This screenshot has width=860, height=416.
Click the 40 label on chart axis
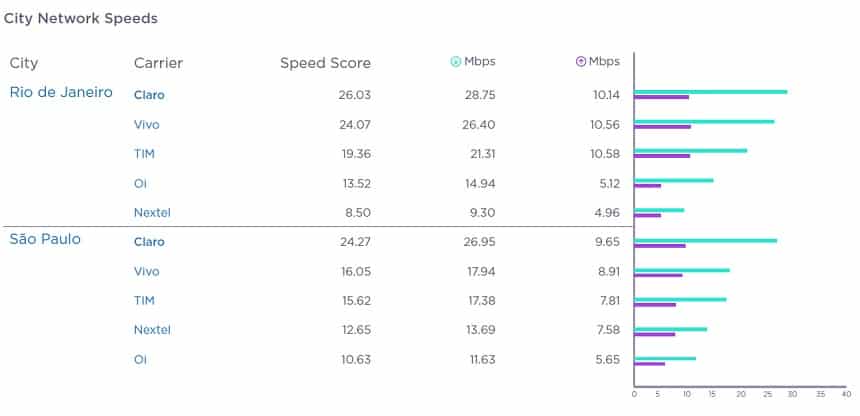pyautogui.click(x=846, y=394)
